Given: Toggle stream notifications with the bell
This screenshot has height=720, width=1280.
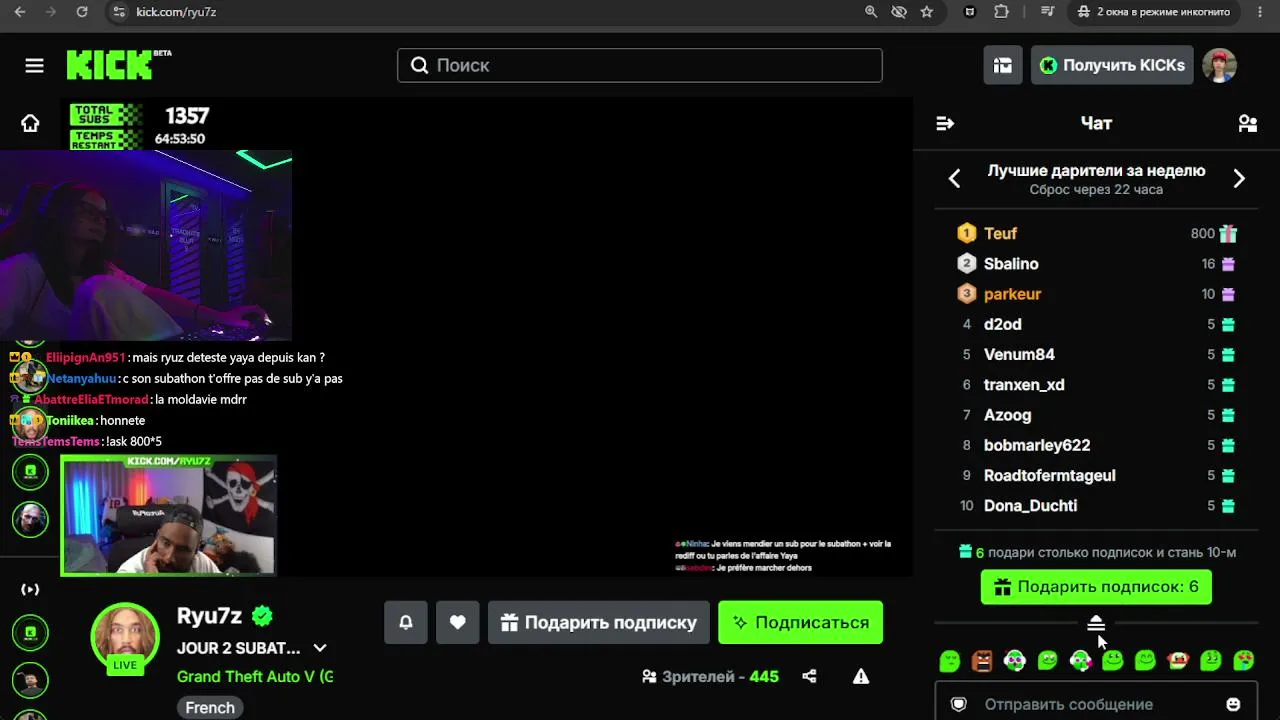Looking at the screenshot, I should point(406,622).
